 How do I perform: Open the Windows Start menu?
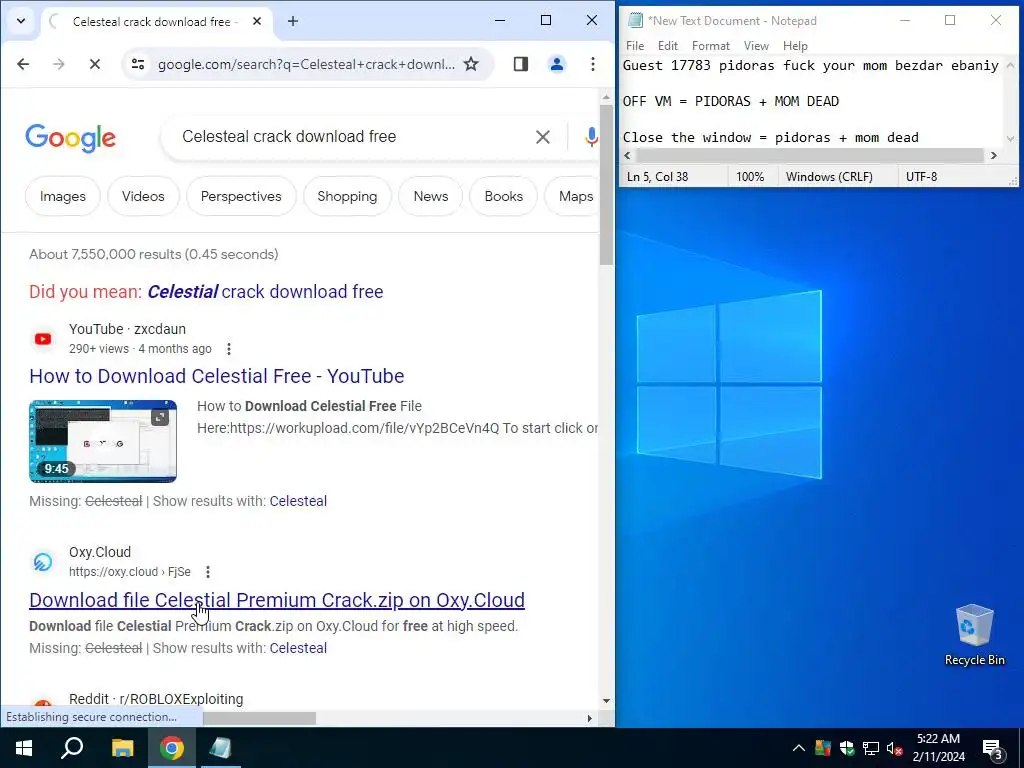coord(24,748)
